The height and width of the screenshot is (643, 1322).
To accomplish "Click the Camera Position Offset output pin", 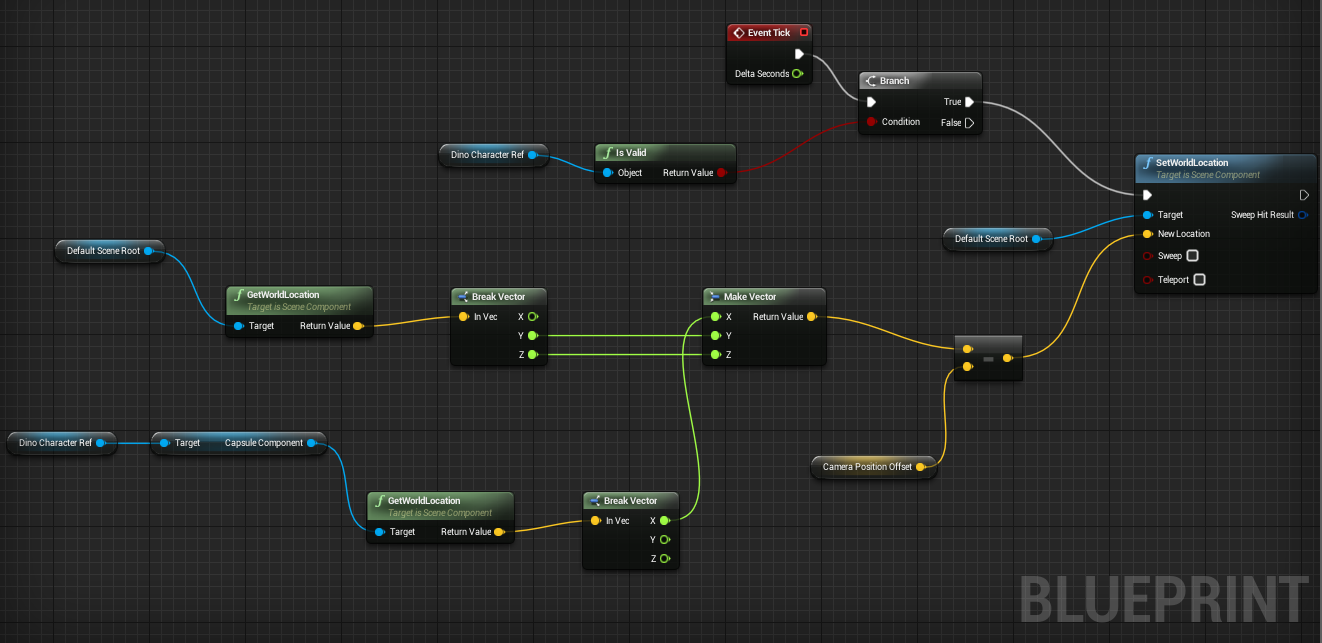I will pos(921,467).
